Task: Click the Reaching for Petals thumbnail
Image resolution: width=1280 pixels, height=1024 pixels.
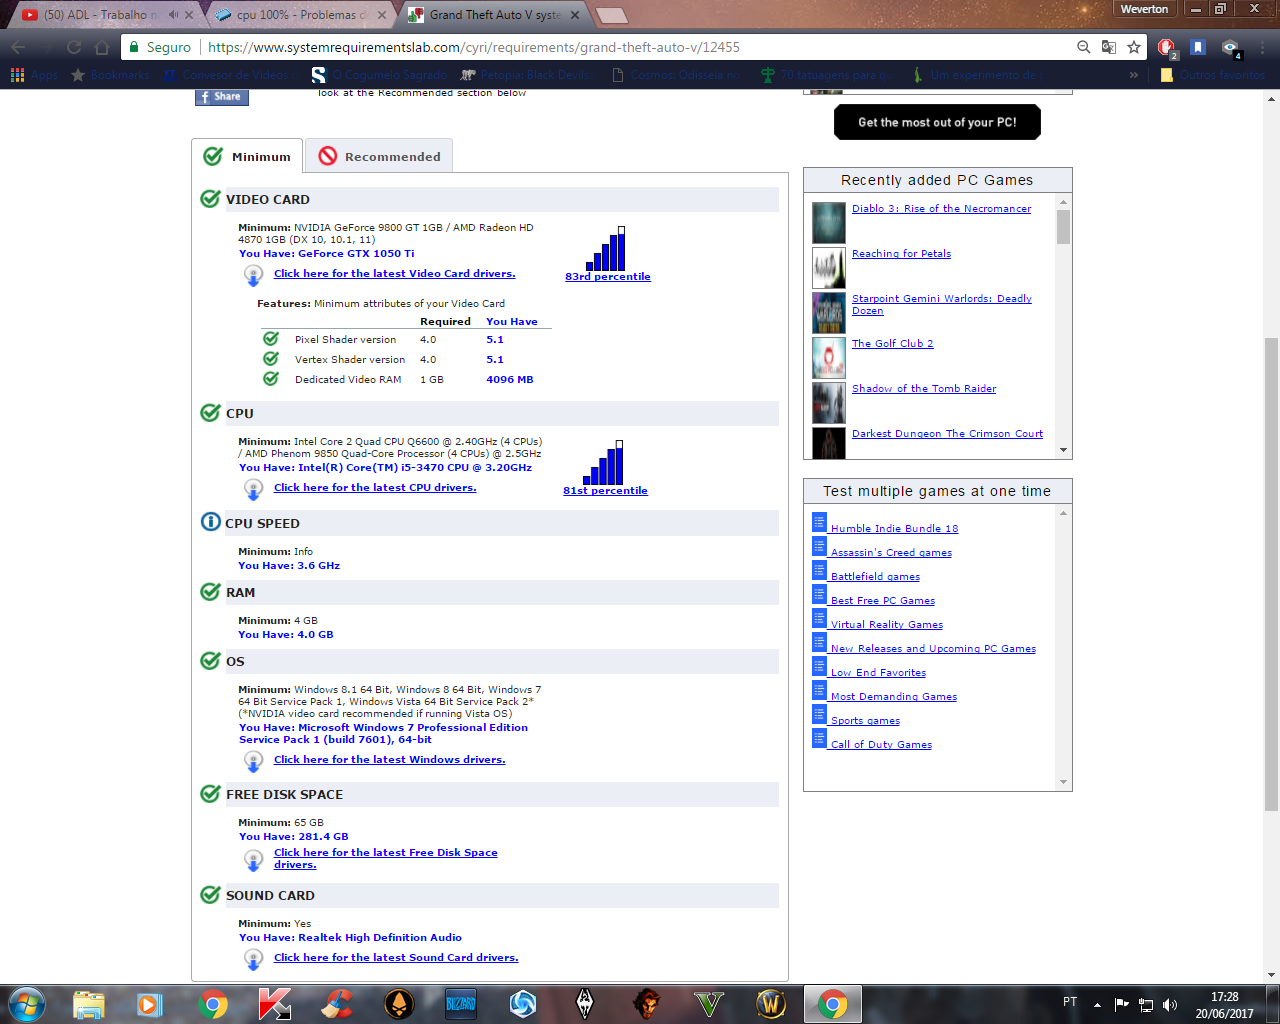Action: (829, 268)
